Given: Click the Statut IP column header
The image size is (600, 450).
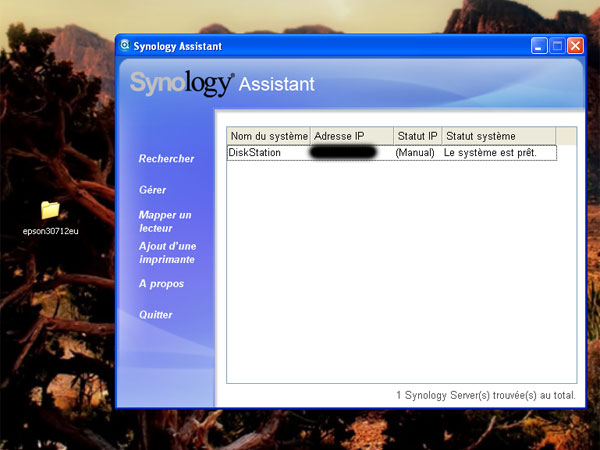Looking at the screenshot, I should [417, 136].
